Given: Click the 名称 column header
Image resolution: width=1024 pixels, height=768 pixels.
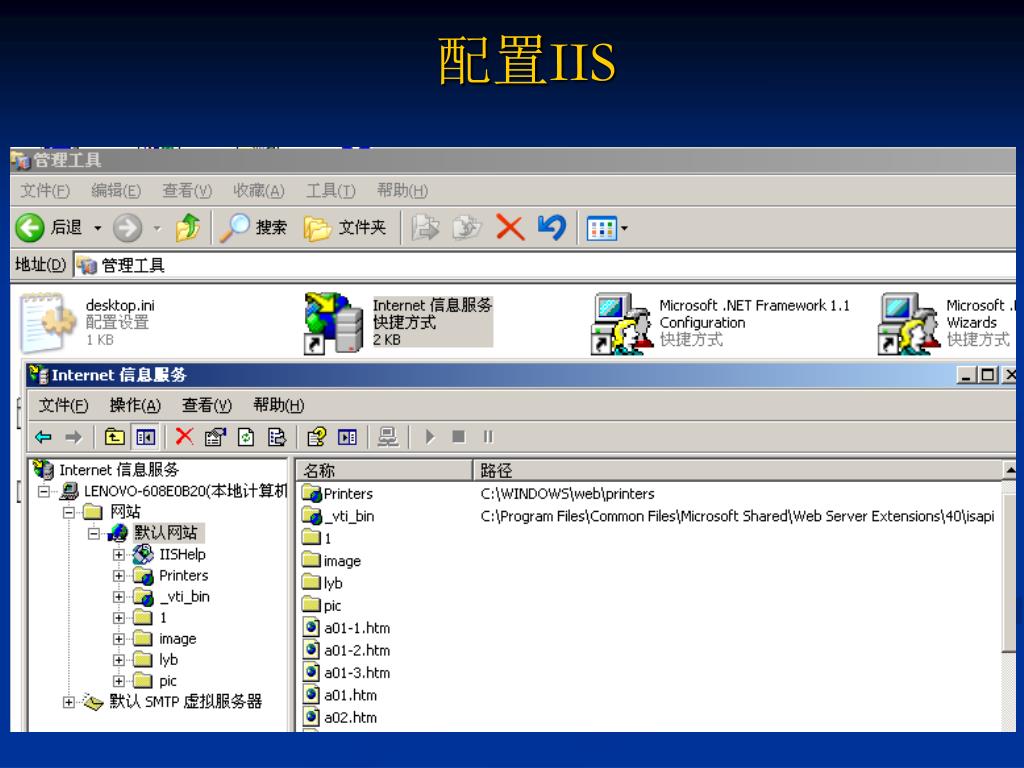Looking at the screenshot, I should 384,470.
